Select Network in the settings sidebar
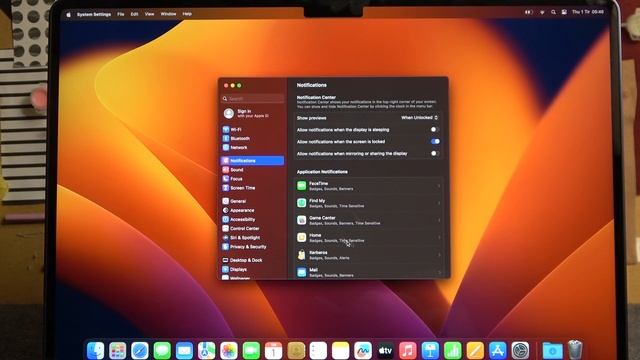640x360 pixels. tap(252, 147)
